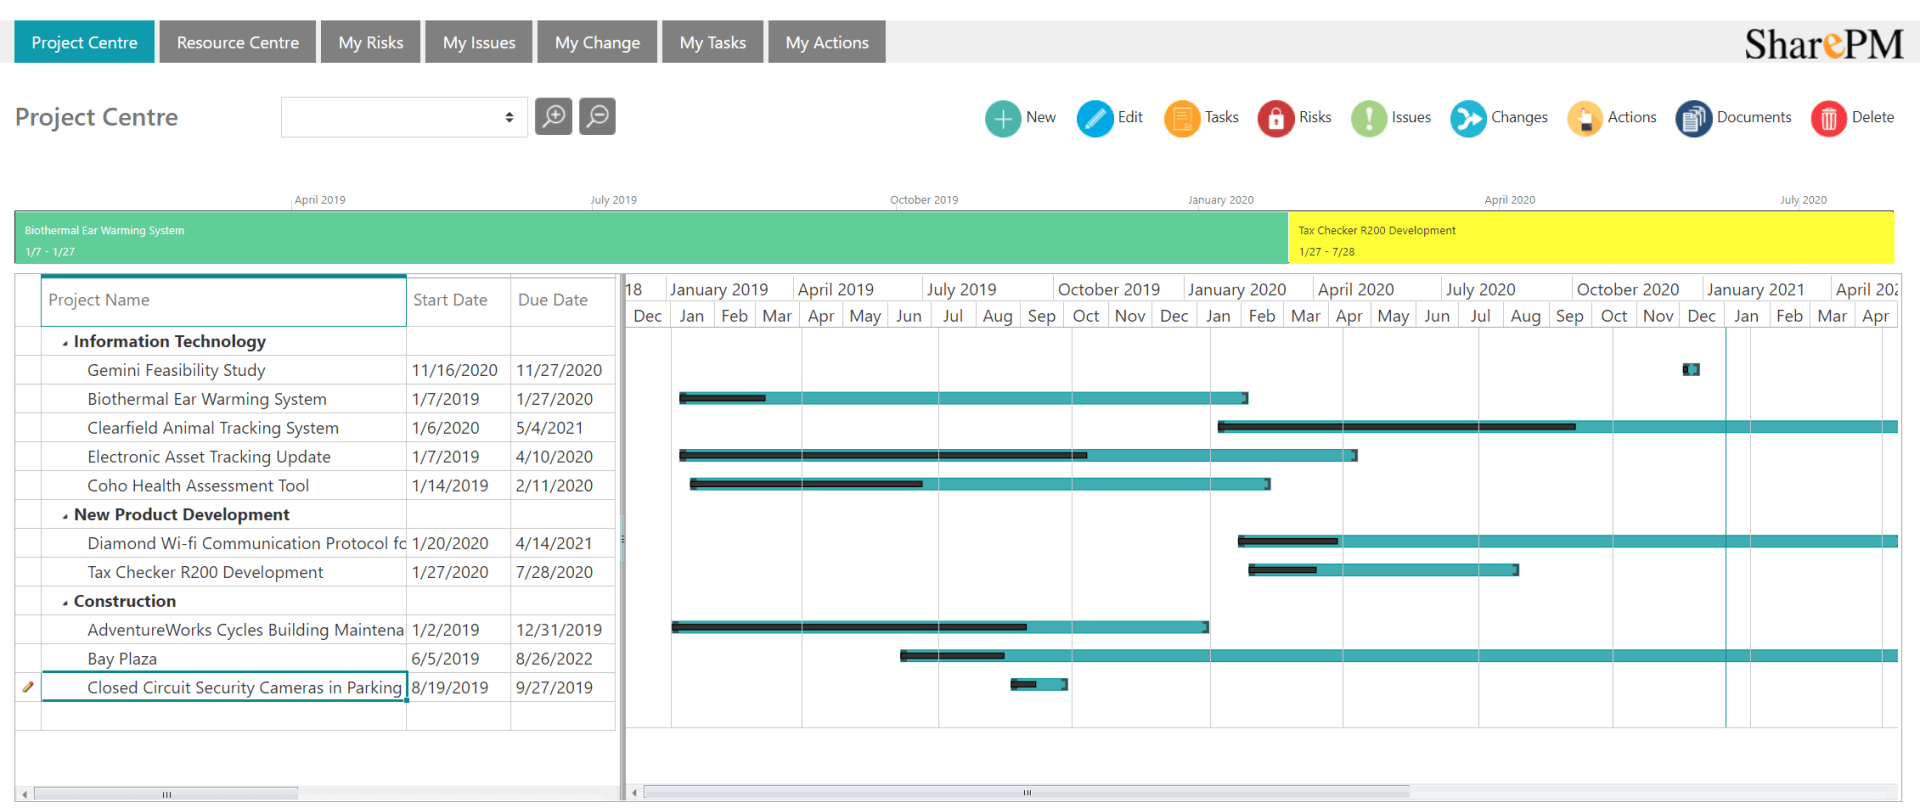Select the Project Name column header
Image resolution: width=1920 pixels, height=808 pixels.
(224, 300)
